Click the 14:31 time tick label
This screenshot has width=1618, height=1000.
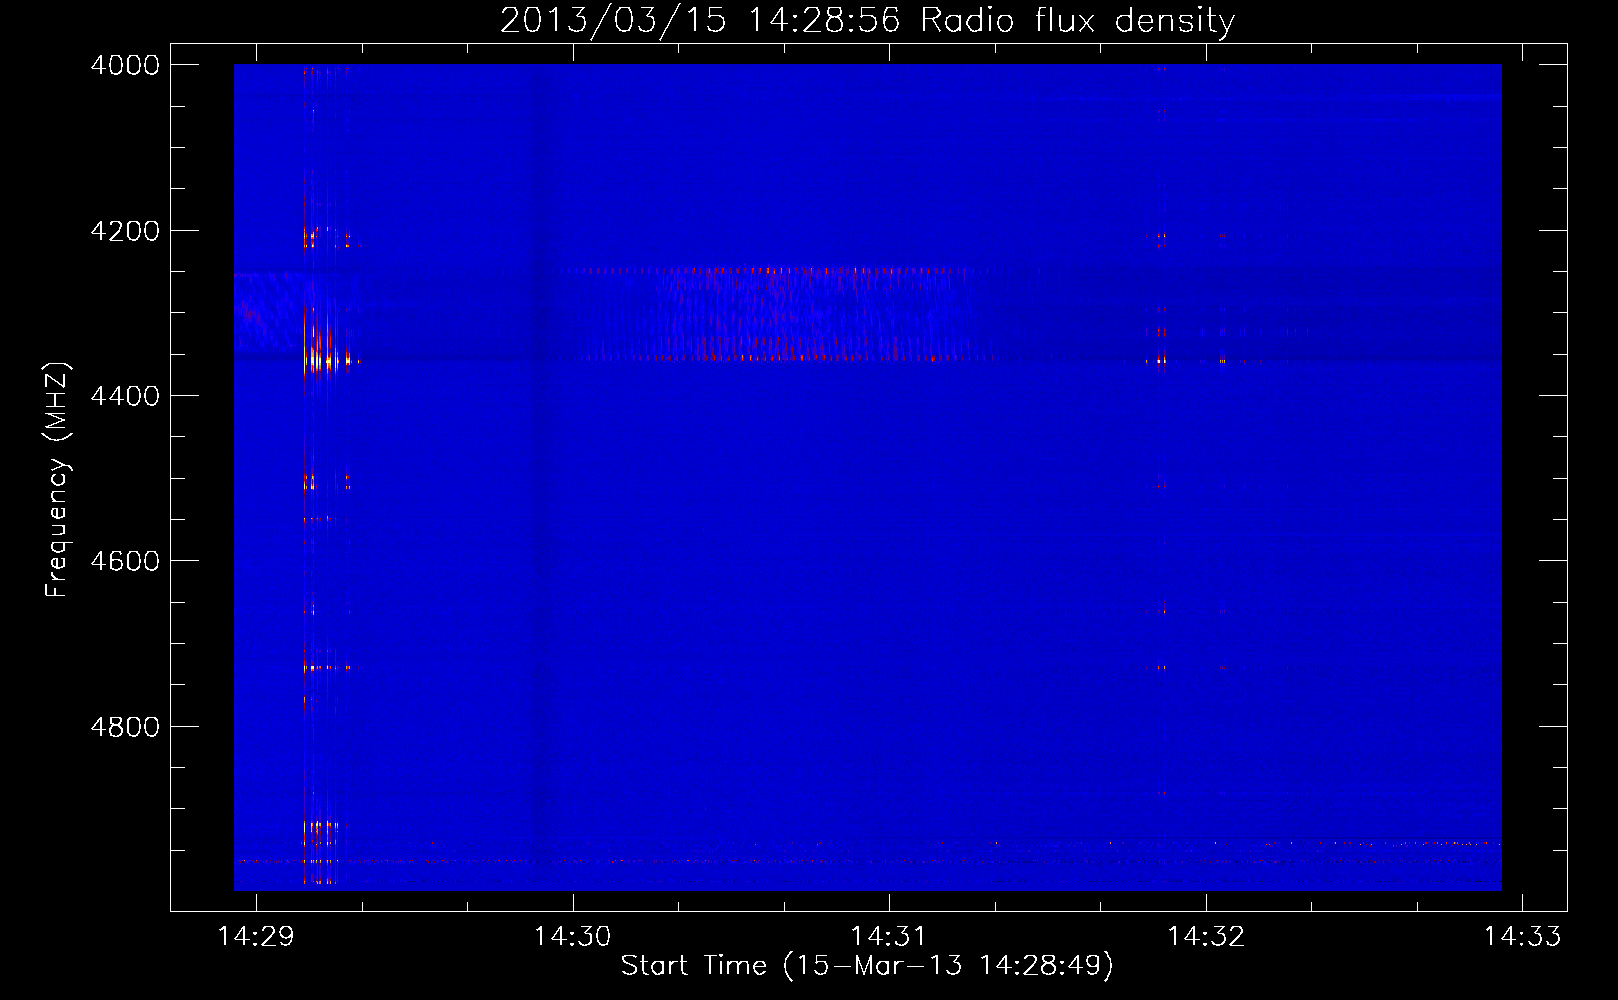pyautogui.click(x=889, y=936)
